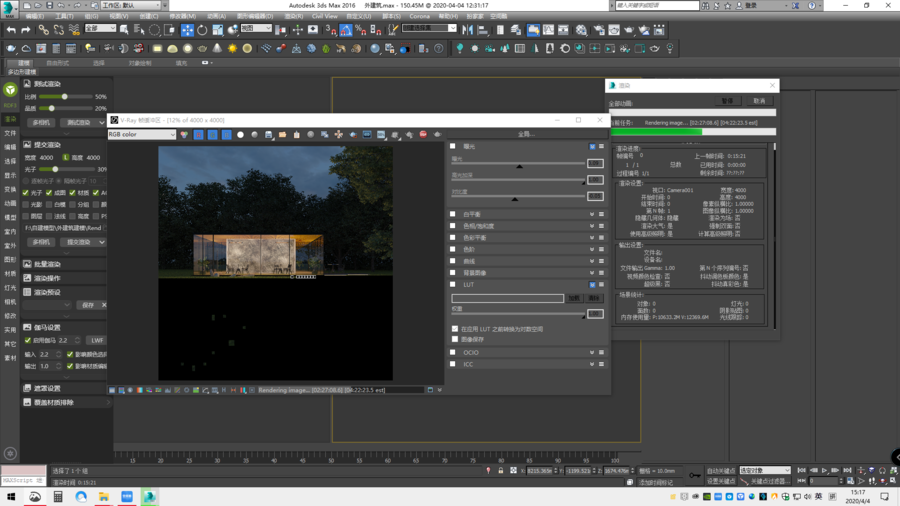The width and height of the screenshot is (900, 506).
Task: Select the Select and Link chain tool
Action: point(44,30)
